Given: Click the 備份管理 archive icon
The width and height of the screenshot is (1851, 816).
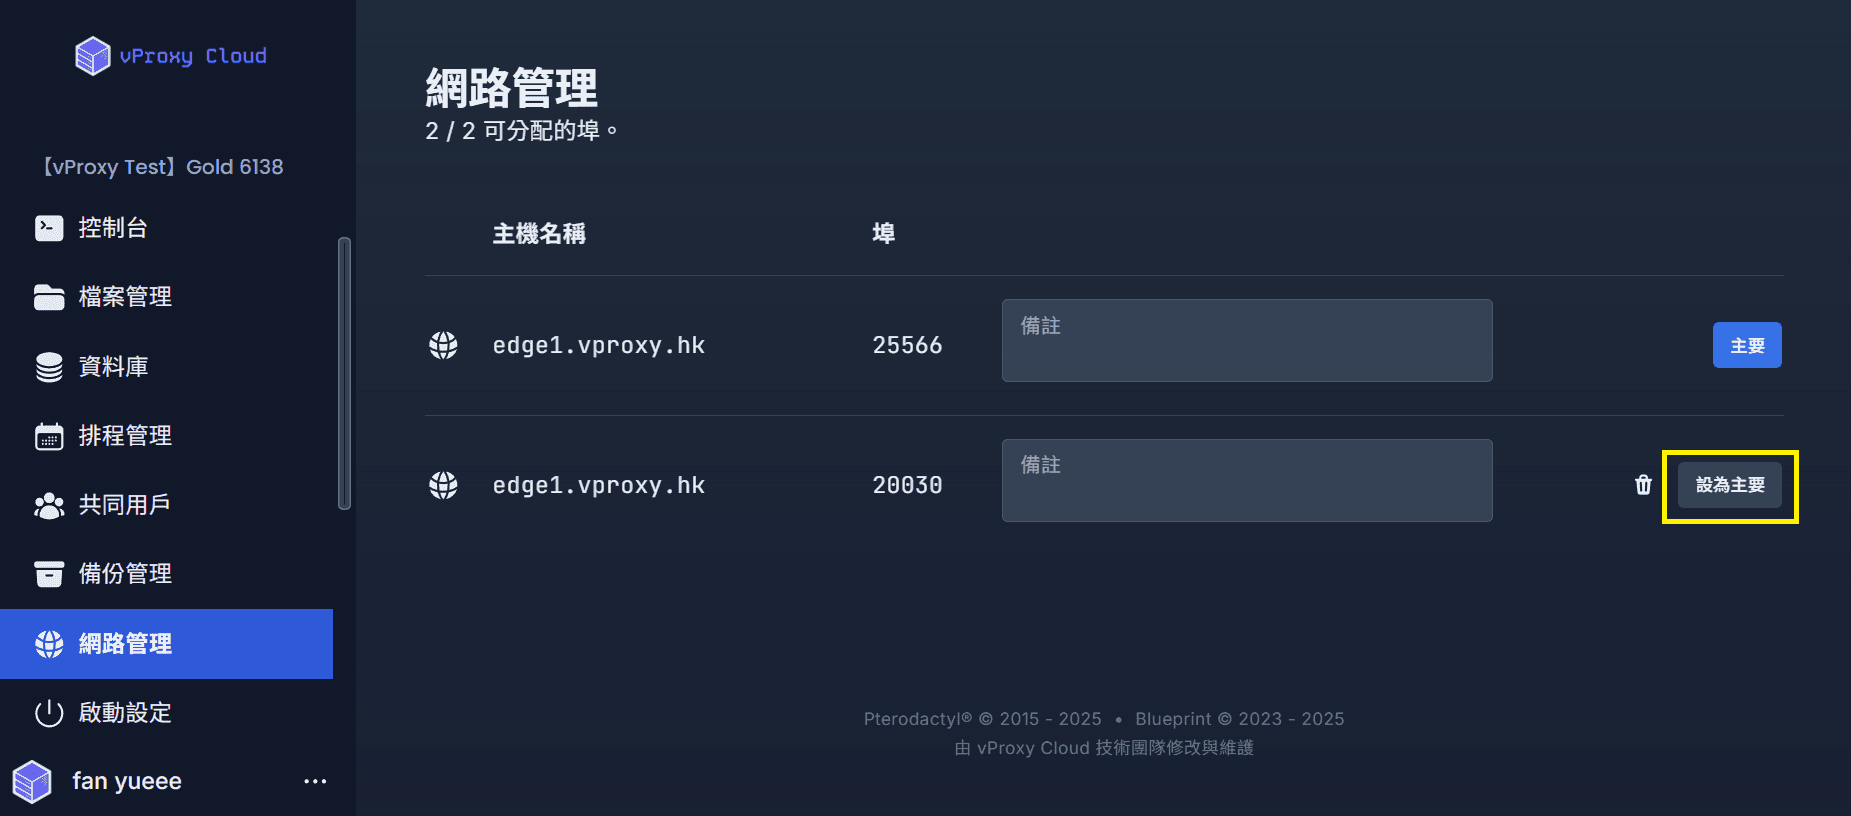Looking at the screenshot, I should [x=49, y=574].
